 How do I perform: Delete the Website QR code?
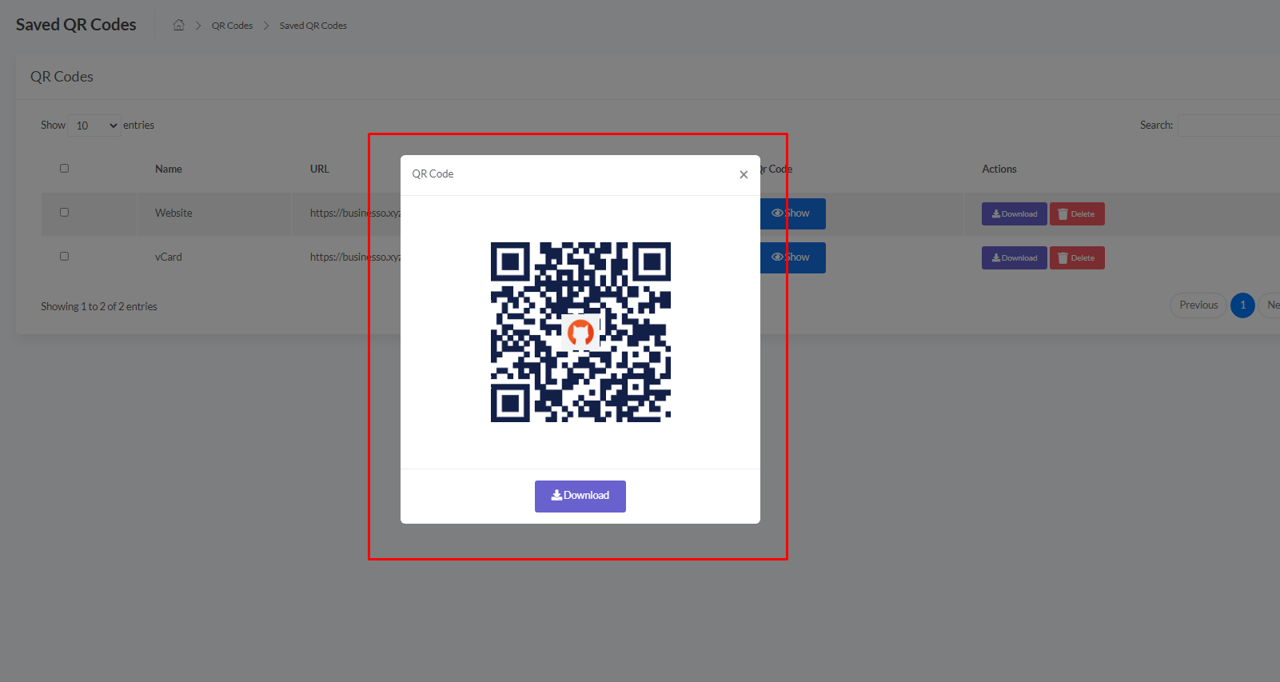tap(1077, 214)
